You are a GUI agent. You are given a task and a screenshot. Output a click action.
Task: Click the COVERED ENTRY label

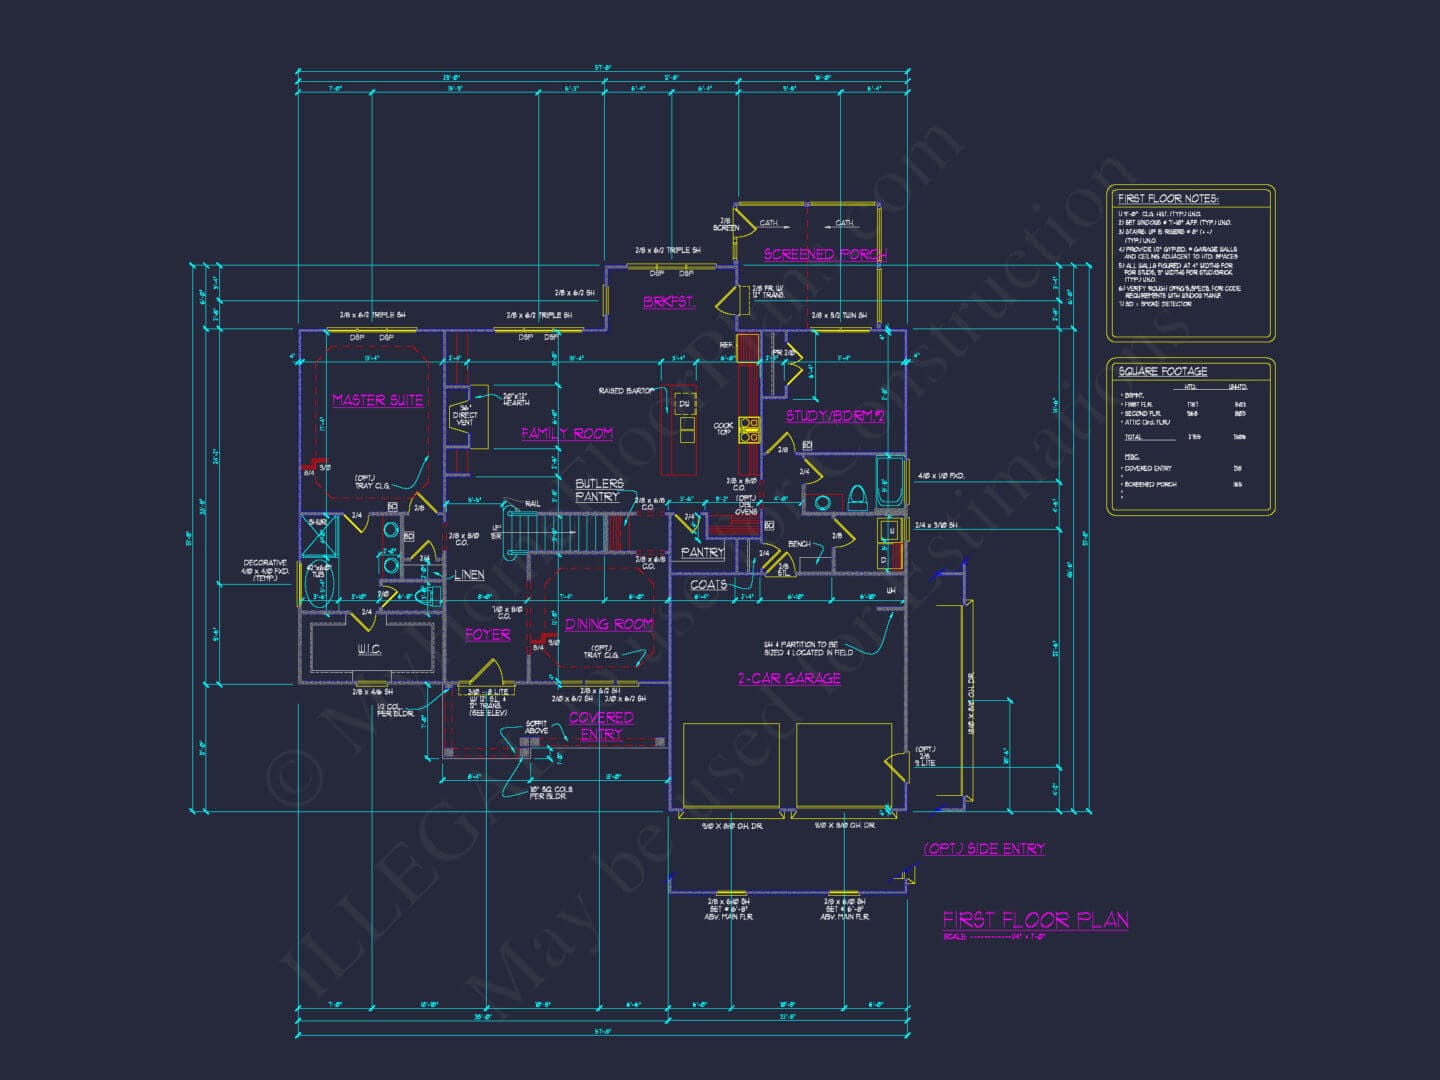pos(601,726)
